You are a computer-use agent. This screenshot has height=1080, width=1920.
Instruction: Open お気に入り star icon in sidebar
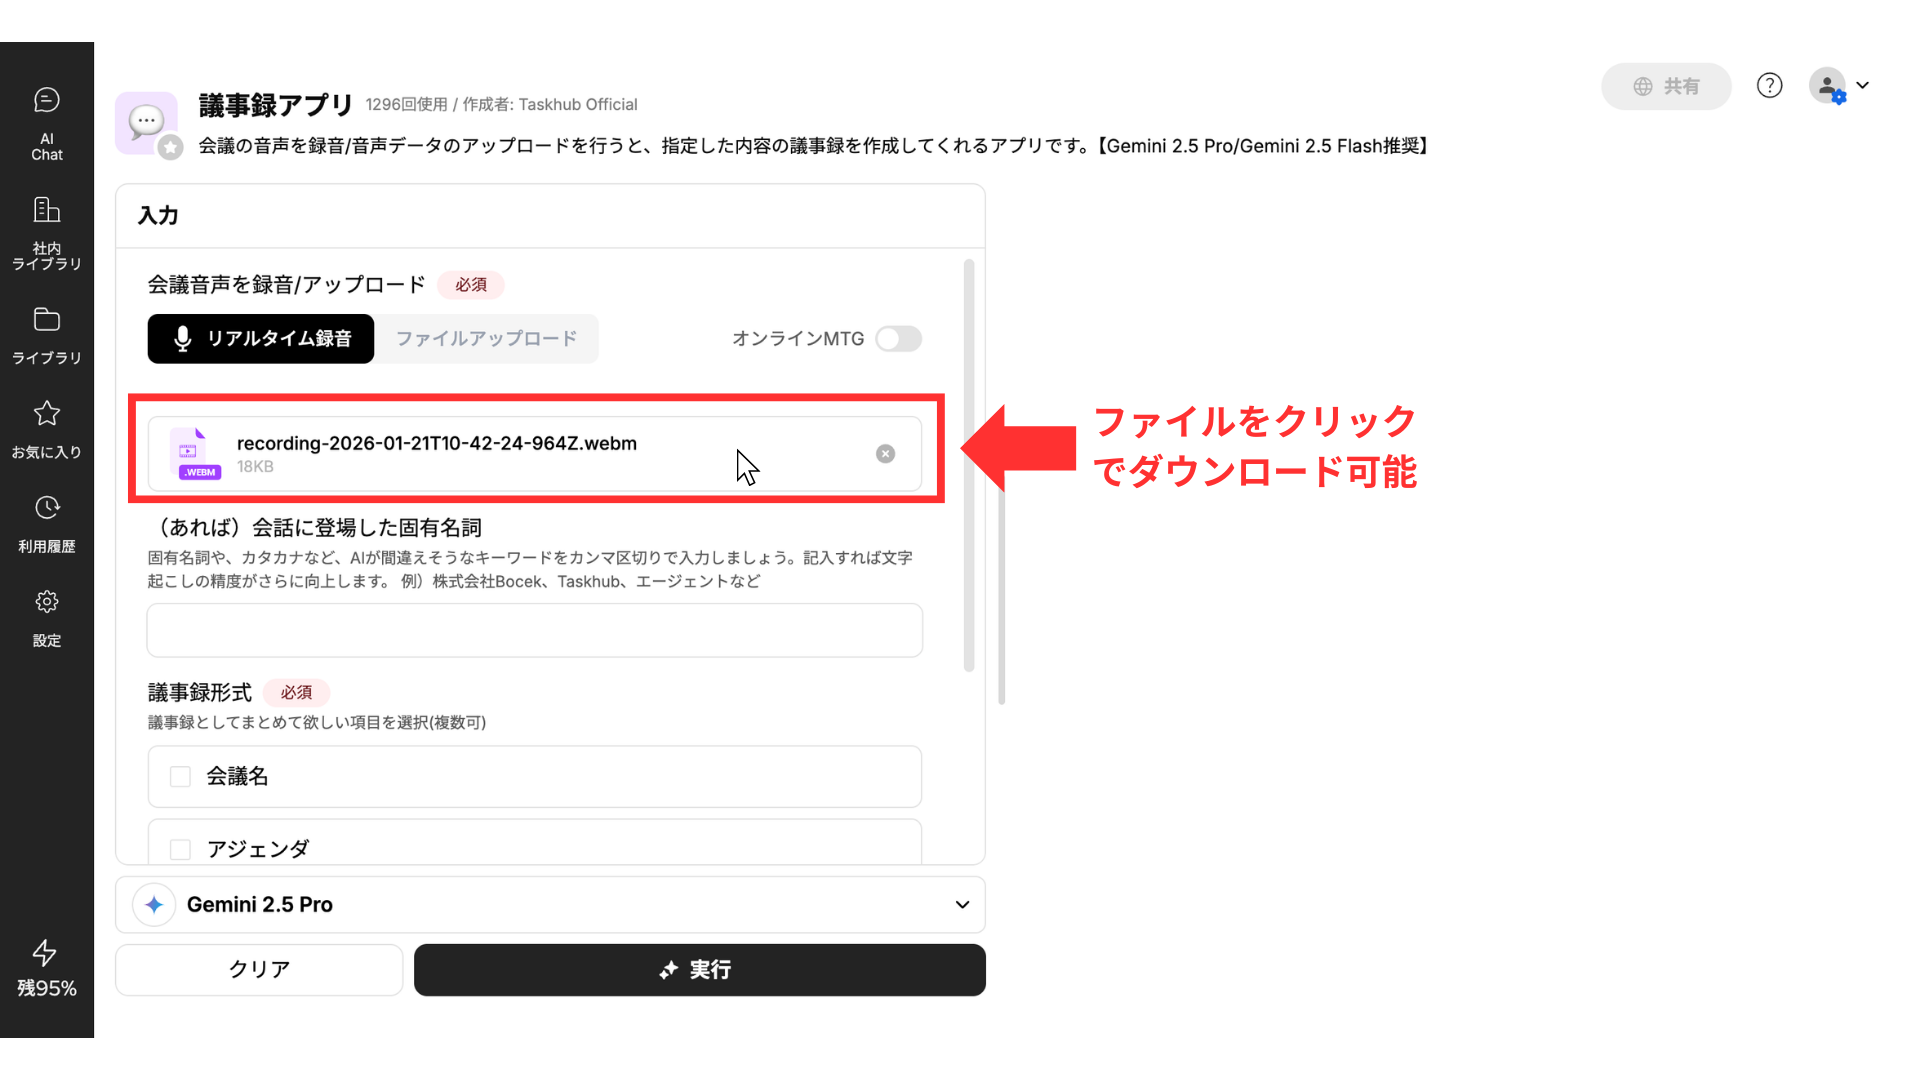(47, 414)
